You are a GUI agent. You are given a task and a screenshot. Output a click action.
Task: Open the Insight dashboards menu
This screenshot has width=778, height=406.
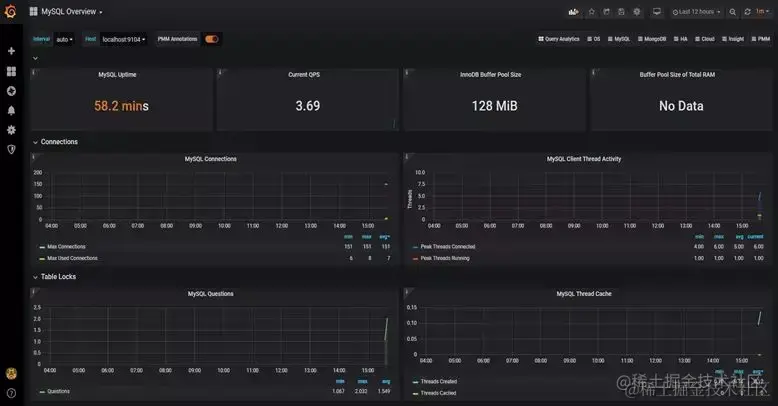(x=733, y=39)
